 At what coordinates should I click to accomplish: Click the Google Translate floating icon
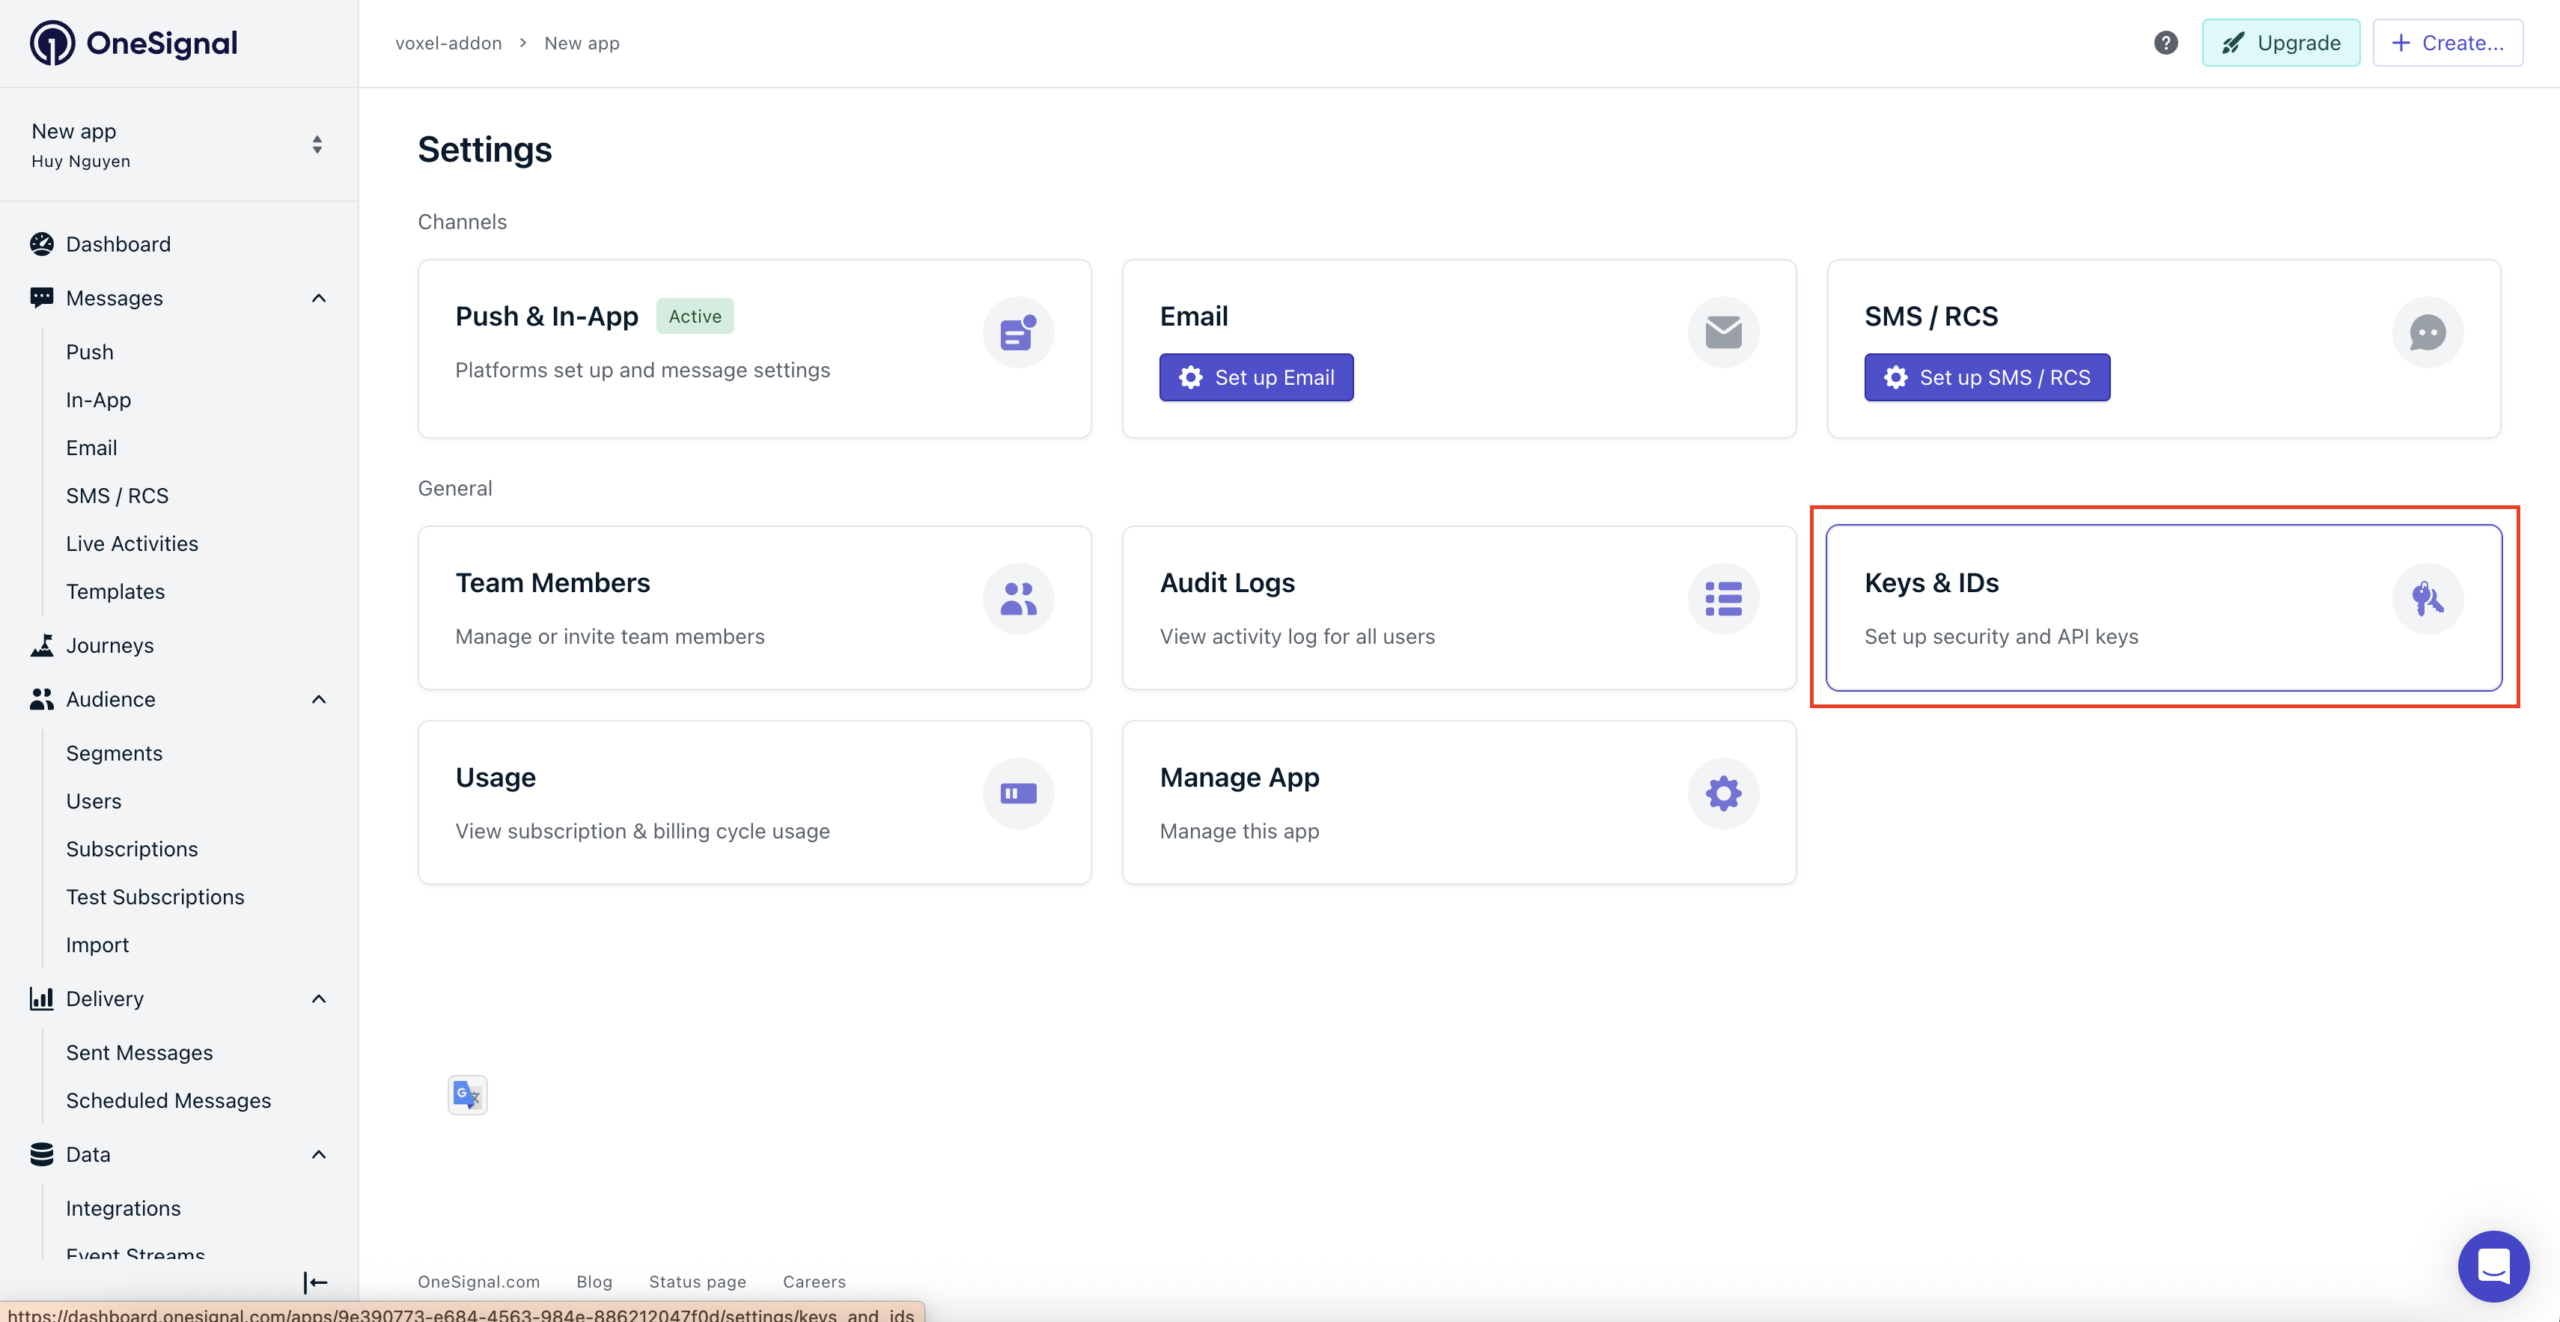coord(467,1095)
